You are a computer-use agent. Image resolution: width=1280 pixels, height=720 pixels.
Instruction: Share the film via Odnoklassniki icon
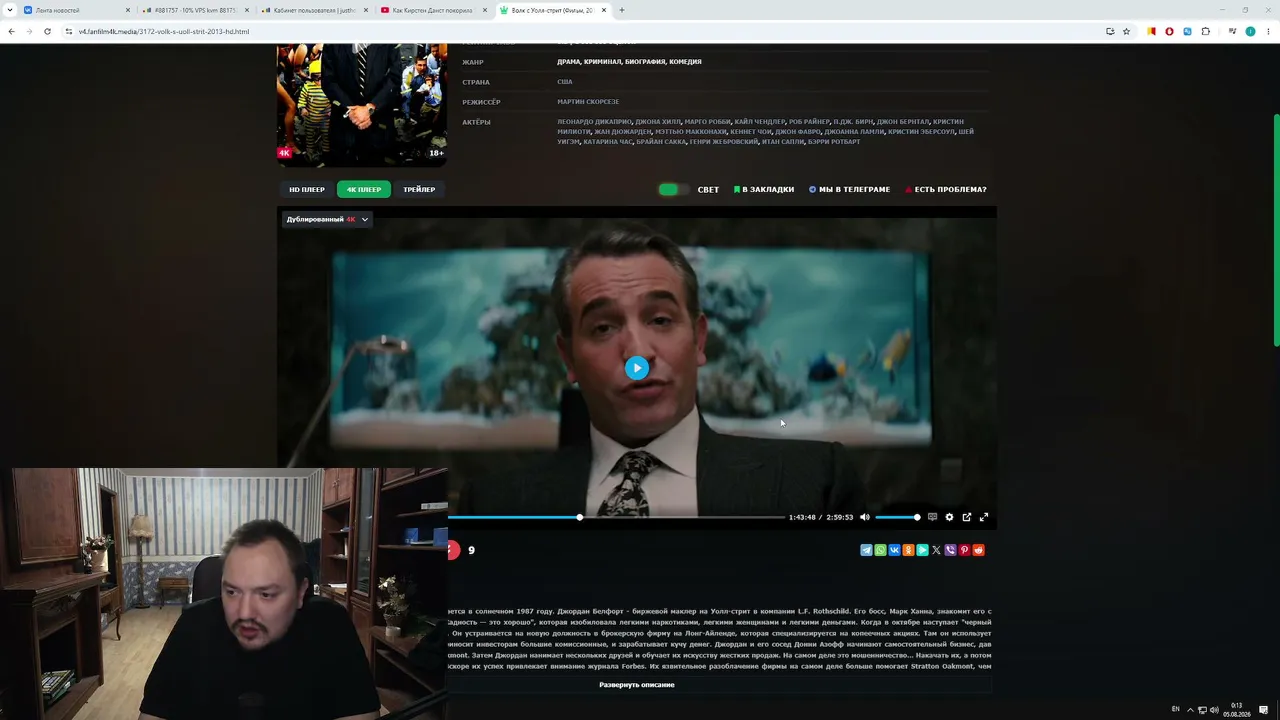click(908, 550)
